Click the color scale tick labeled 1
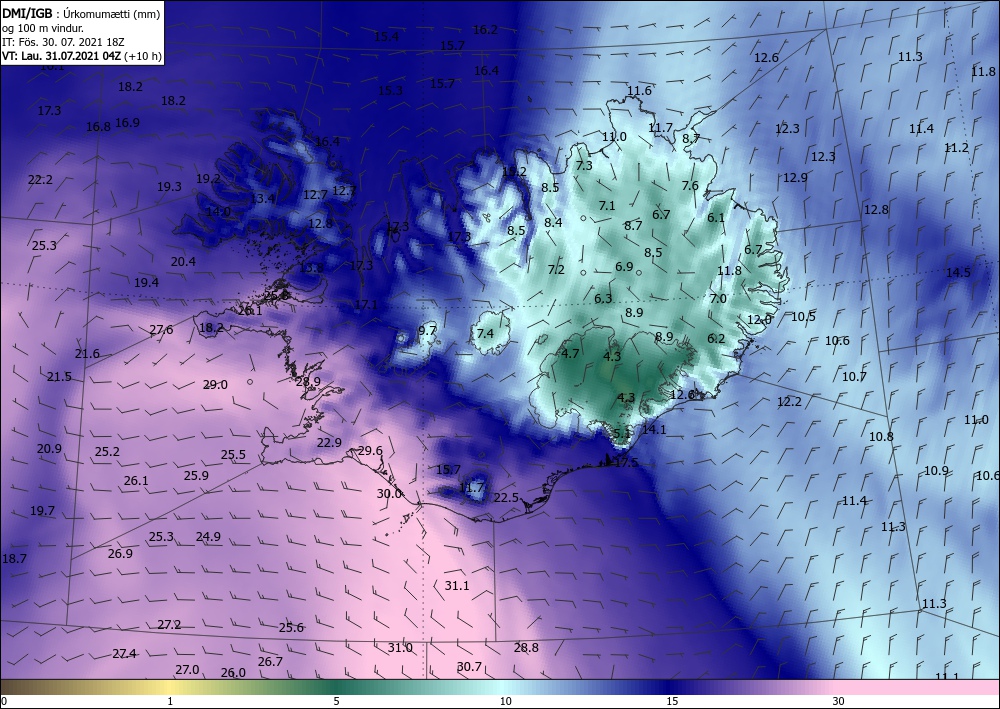 tap(170, 702)
